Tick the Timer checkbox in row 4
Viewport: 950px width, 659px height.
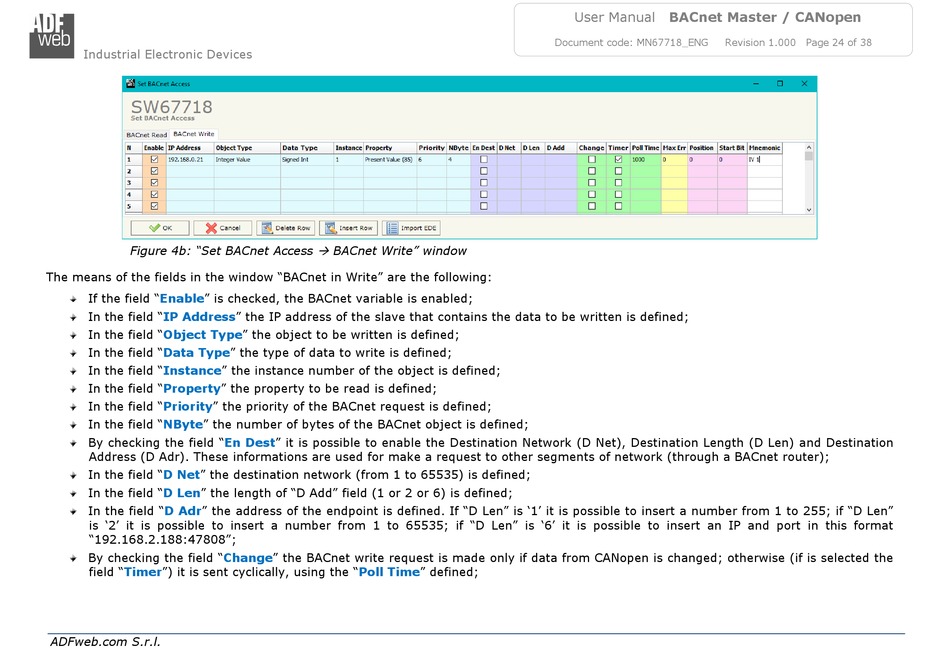[618, 194]
